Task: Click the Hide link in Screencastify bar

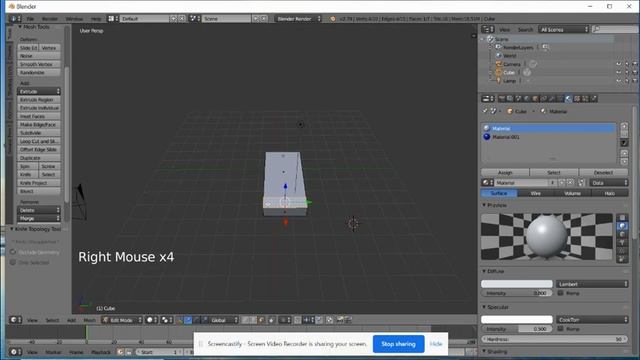Action: (x=436, y=344)
